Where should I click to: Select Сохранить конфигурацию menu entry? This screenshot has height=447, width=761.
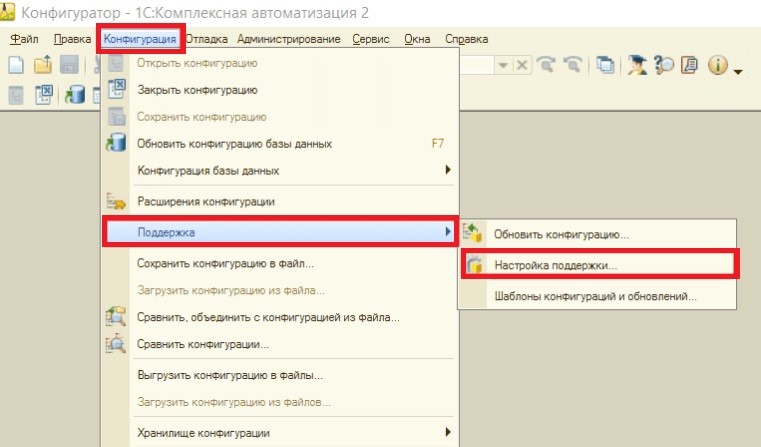280,117
